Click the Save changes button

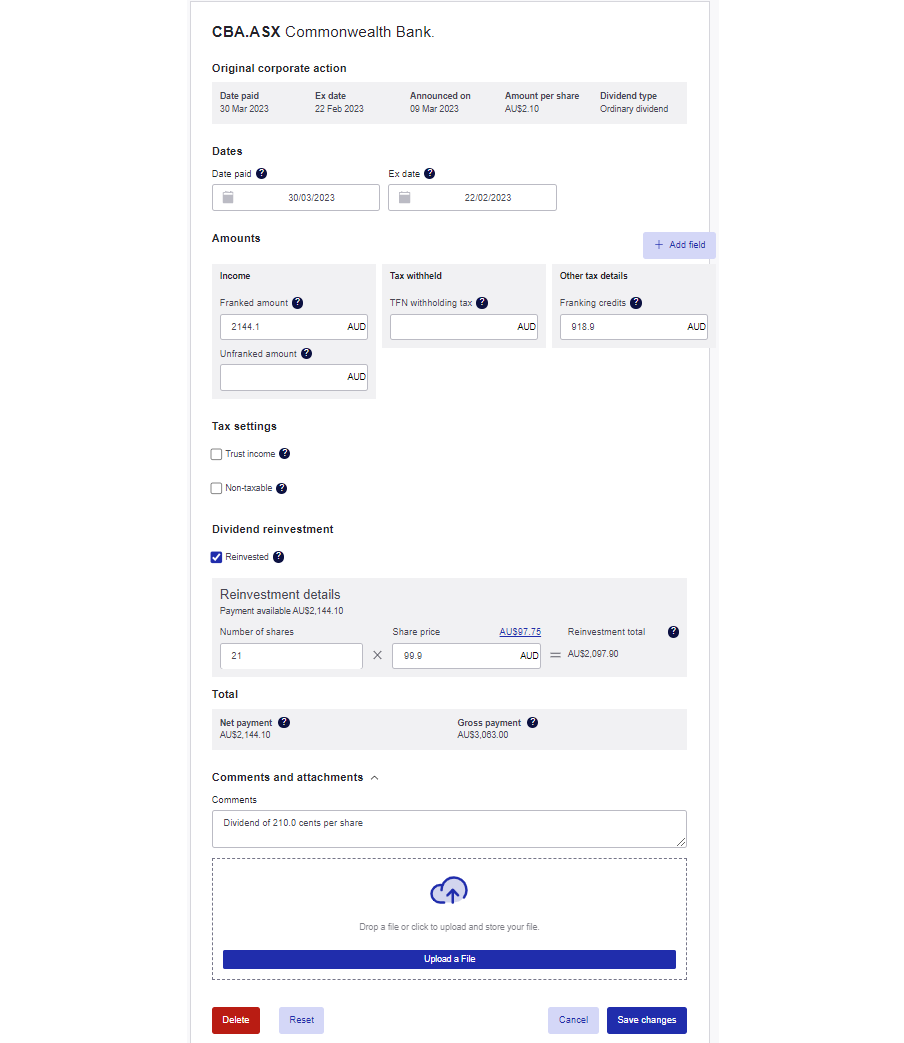pyautogui.click(x=646, y=1020)
